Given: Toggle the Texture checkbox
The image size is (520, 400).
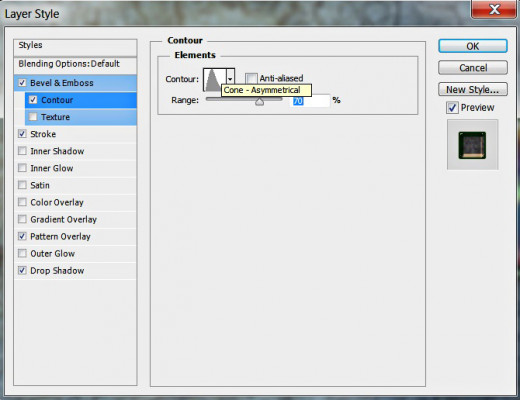Looking at the screenshot, I should coord(33,117).
